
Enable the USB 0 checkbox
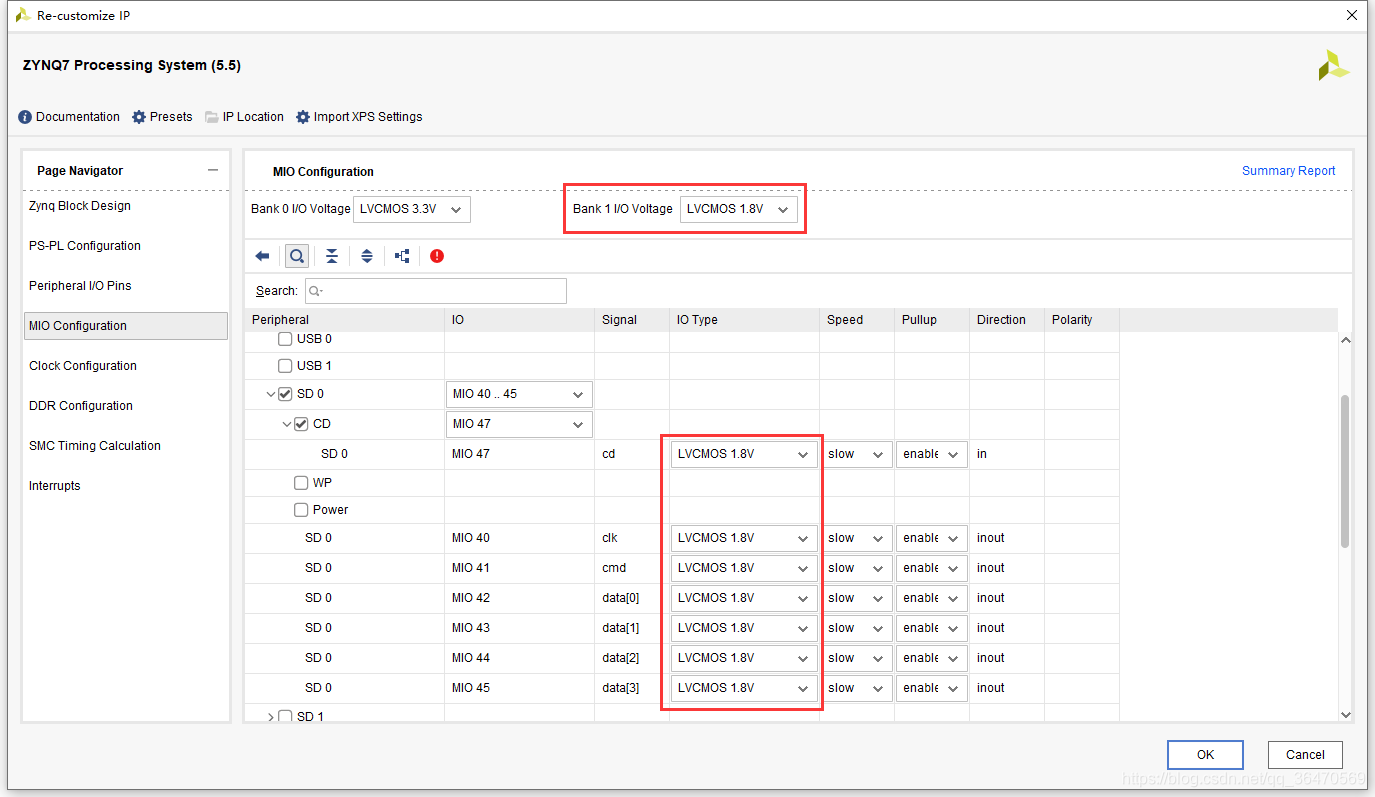coord(285,339)
